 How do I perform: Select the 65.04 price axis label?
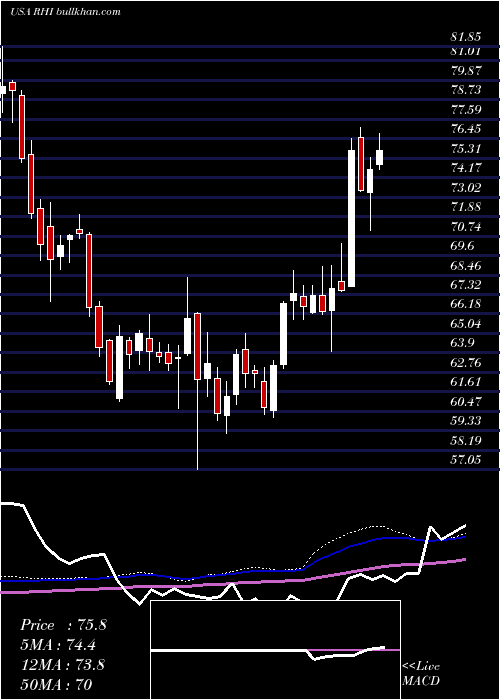[466, 324]
